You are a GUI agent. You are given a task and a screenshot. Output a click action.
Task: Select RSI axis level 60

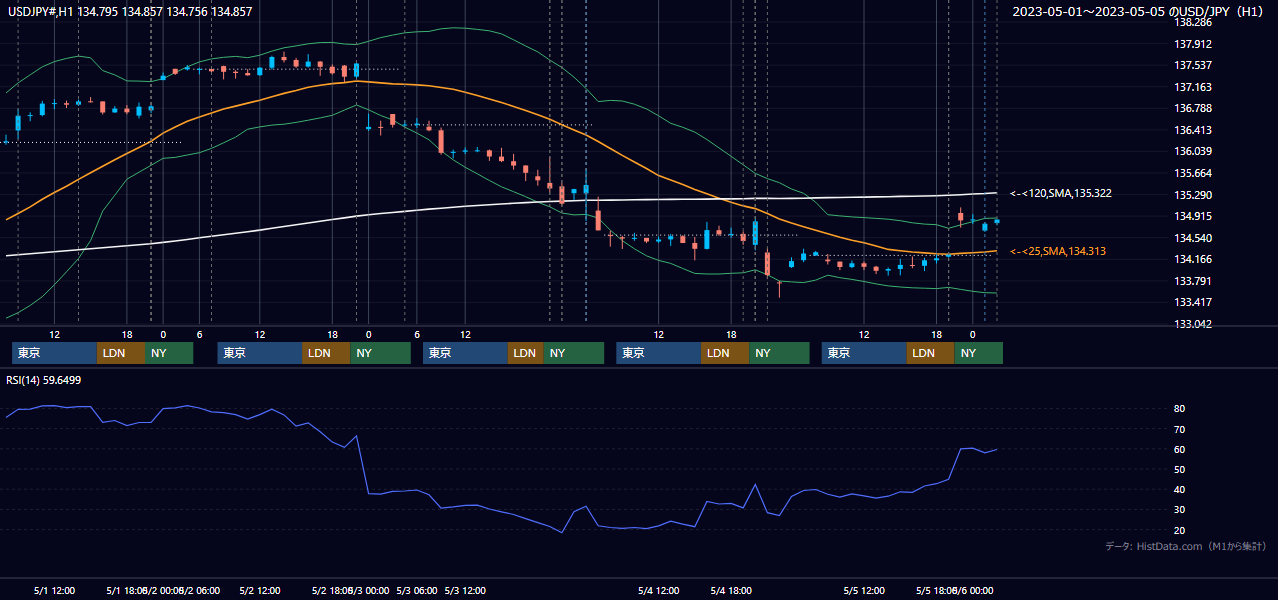coord(1180,449)
